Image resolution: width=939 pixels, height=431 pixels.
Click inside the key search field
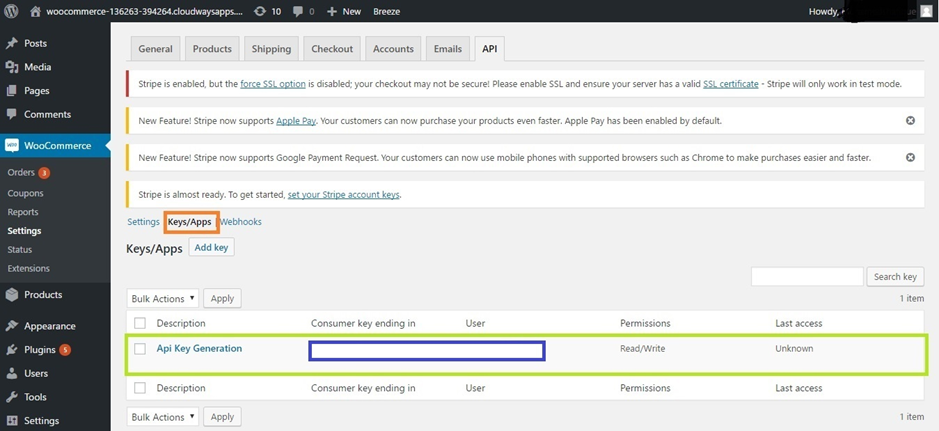point(807,277)
